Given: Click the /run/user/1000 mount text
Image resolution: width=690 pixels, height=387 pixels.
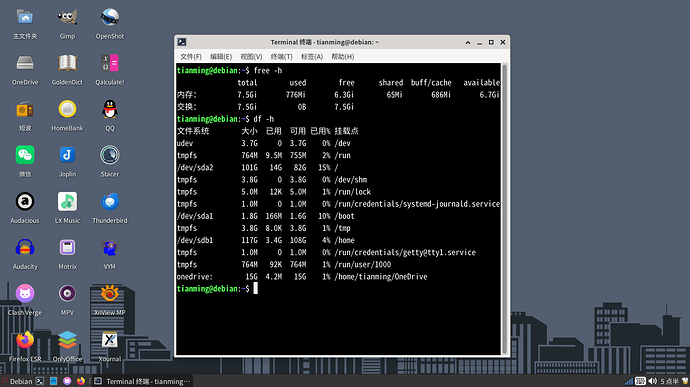Looking at the screenshot, I should click(363, 265).
